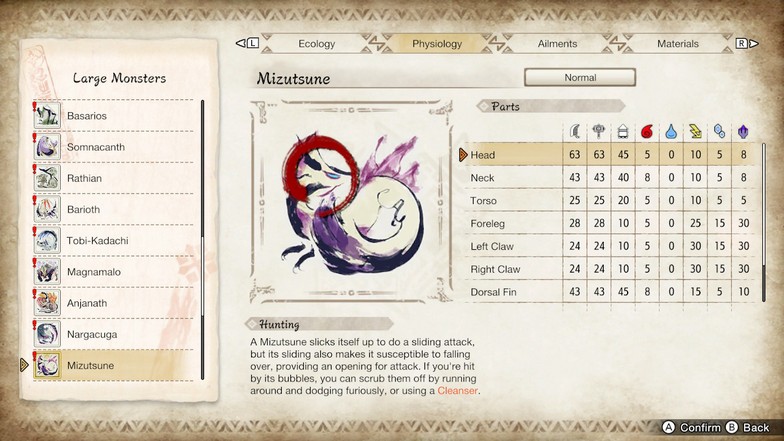Click the sever damage blade icon
The image size is (784, 441).
pos(574,132)
